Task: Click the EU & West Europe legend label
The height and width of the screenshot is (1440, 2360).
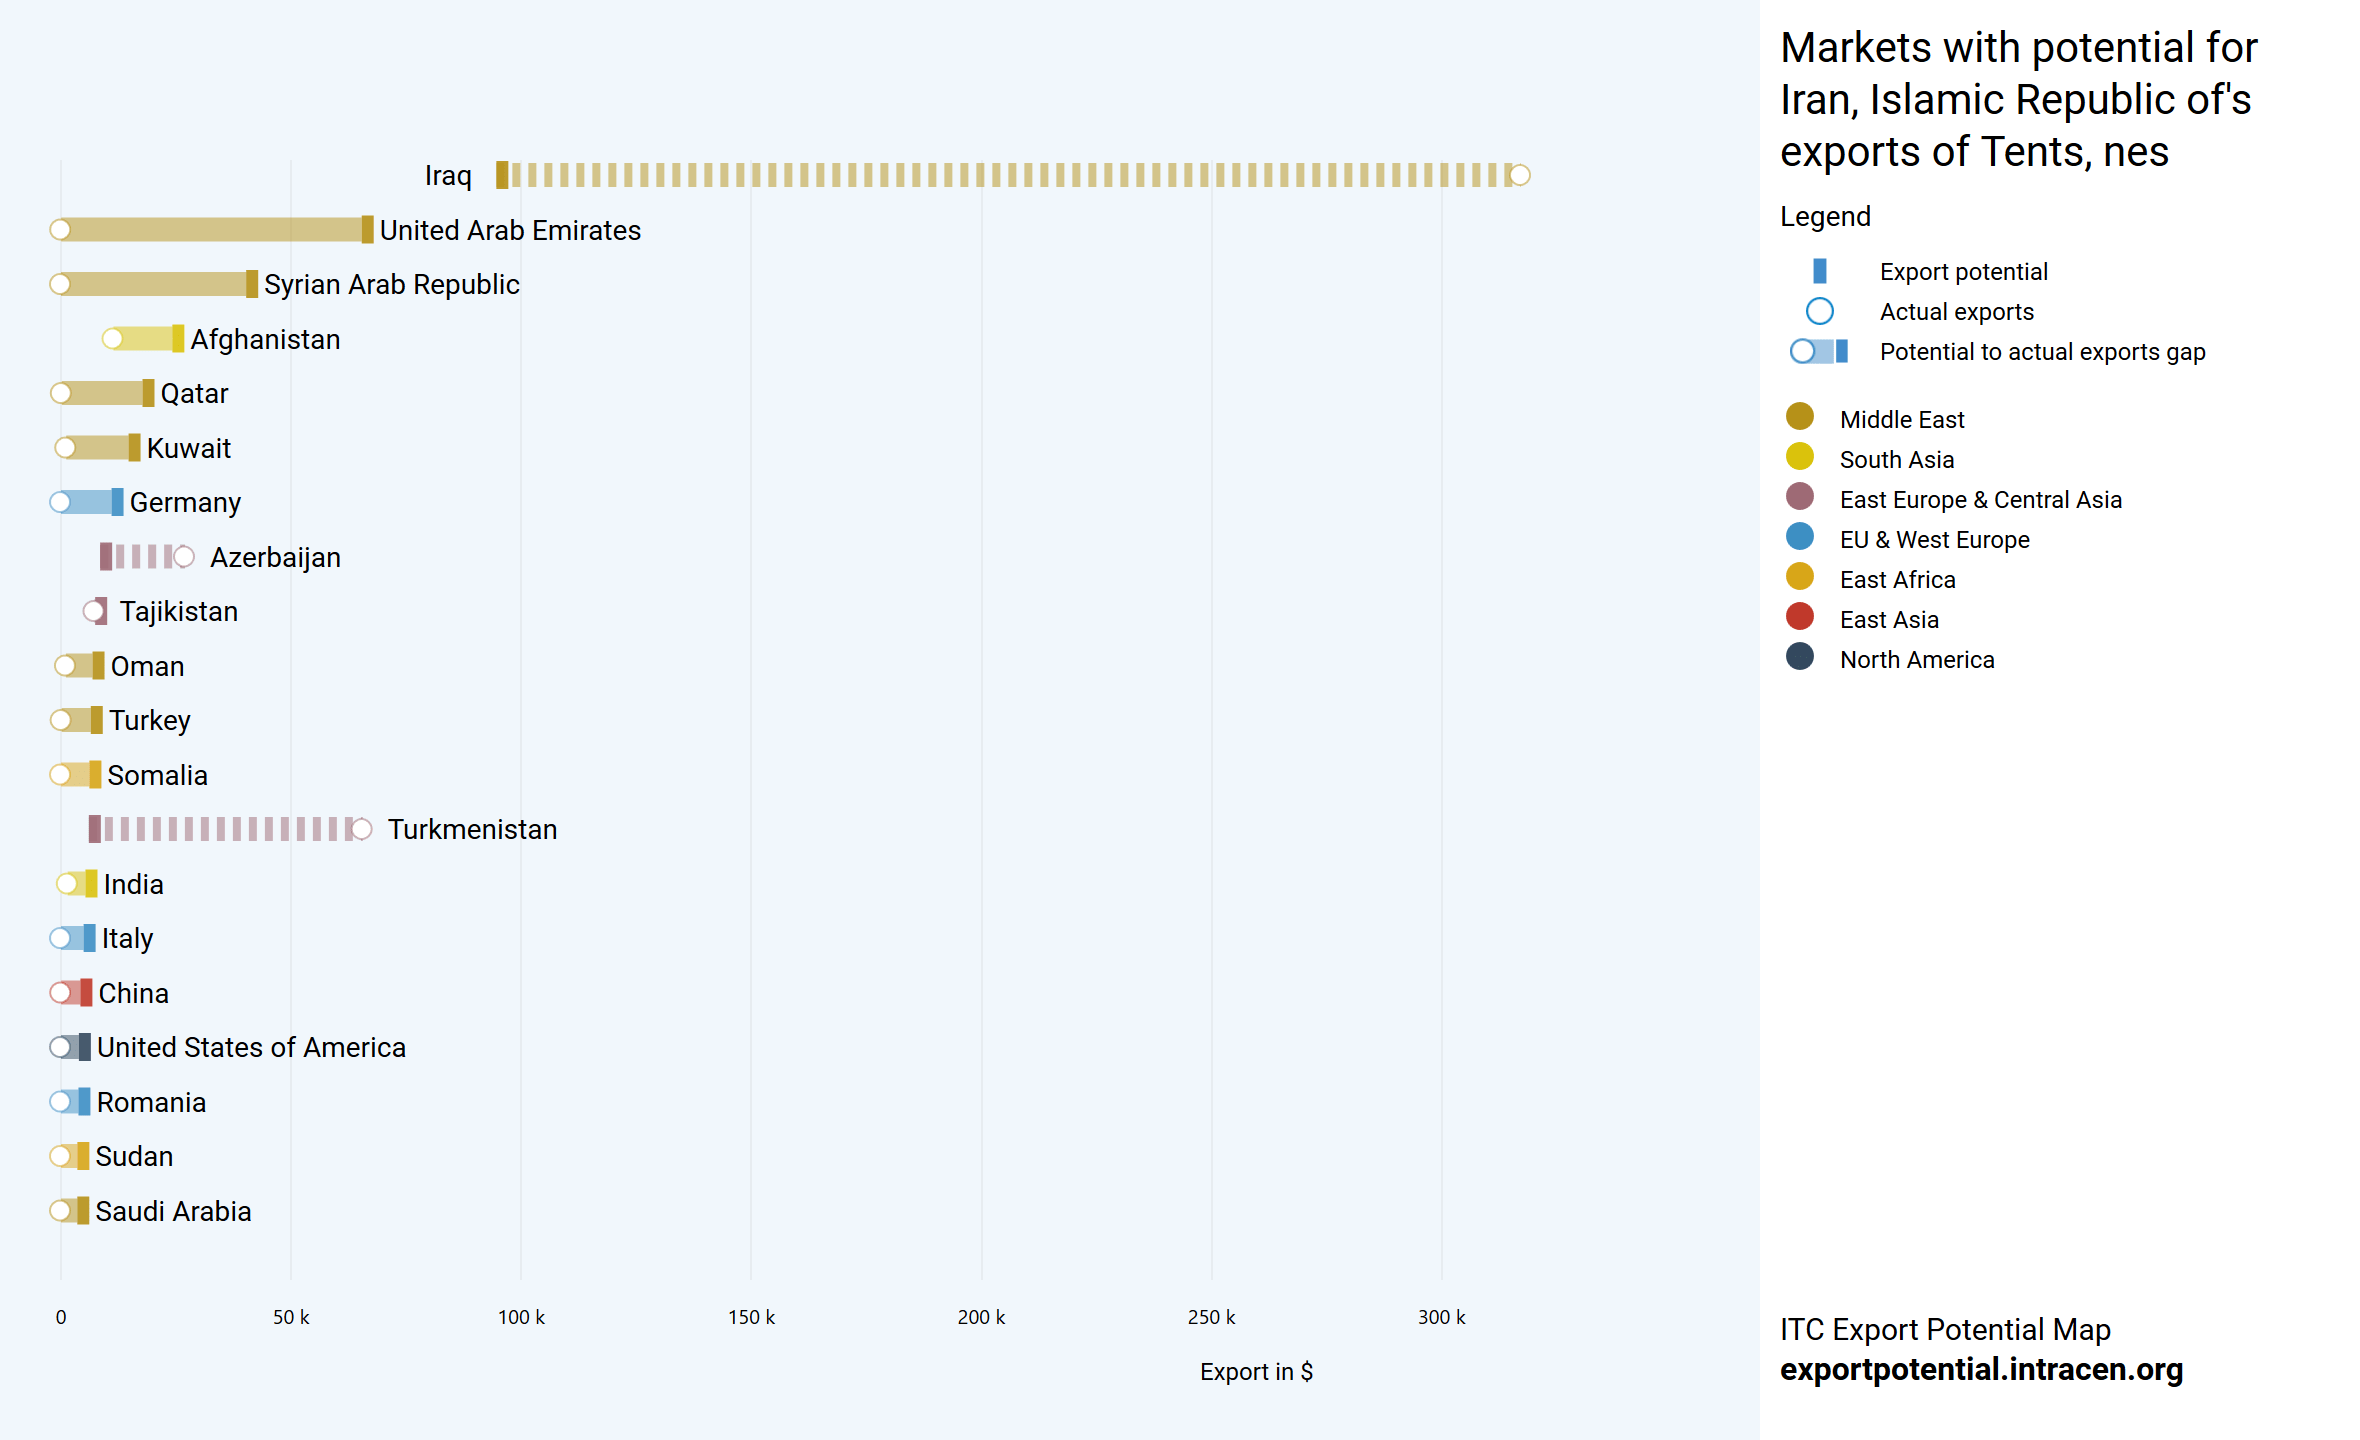Action: coord(1934,540)
